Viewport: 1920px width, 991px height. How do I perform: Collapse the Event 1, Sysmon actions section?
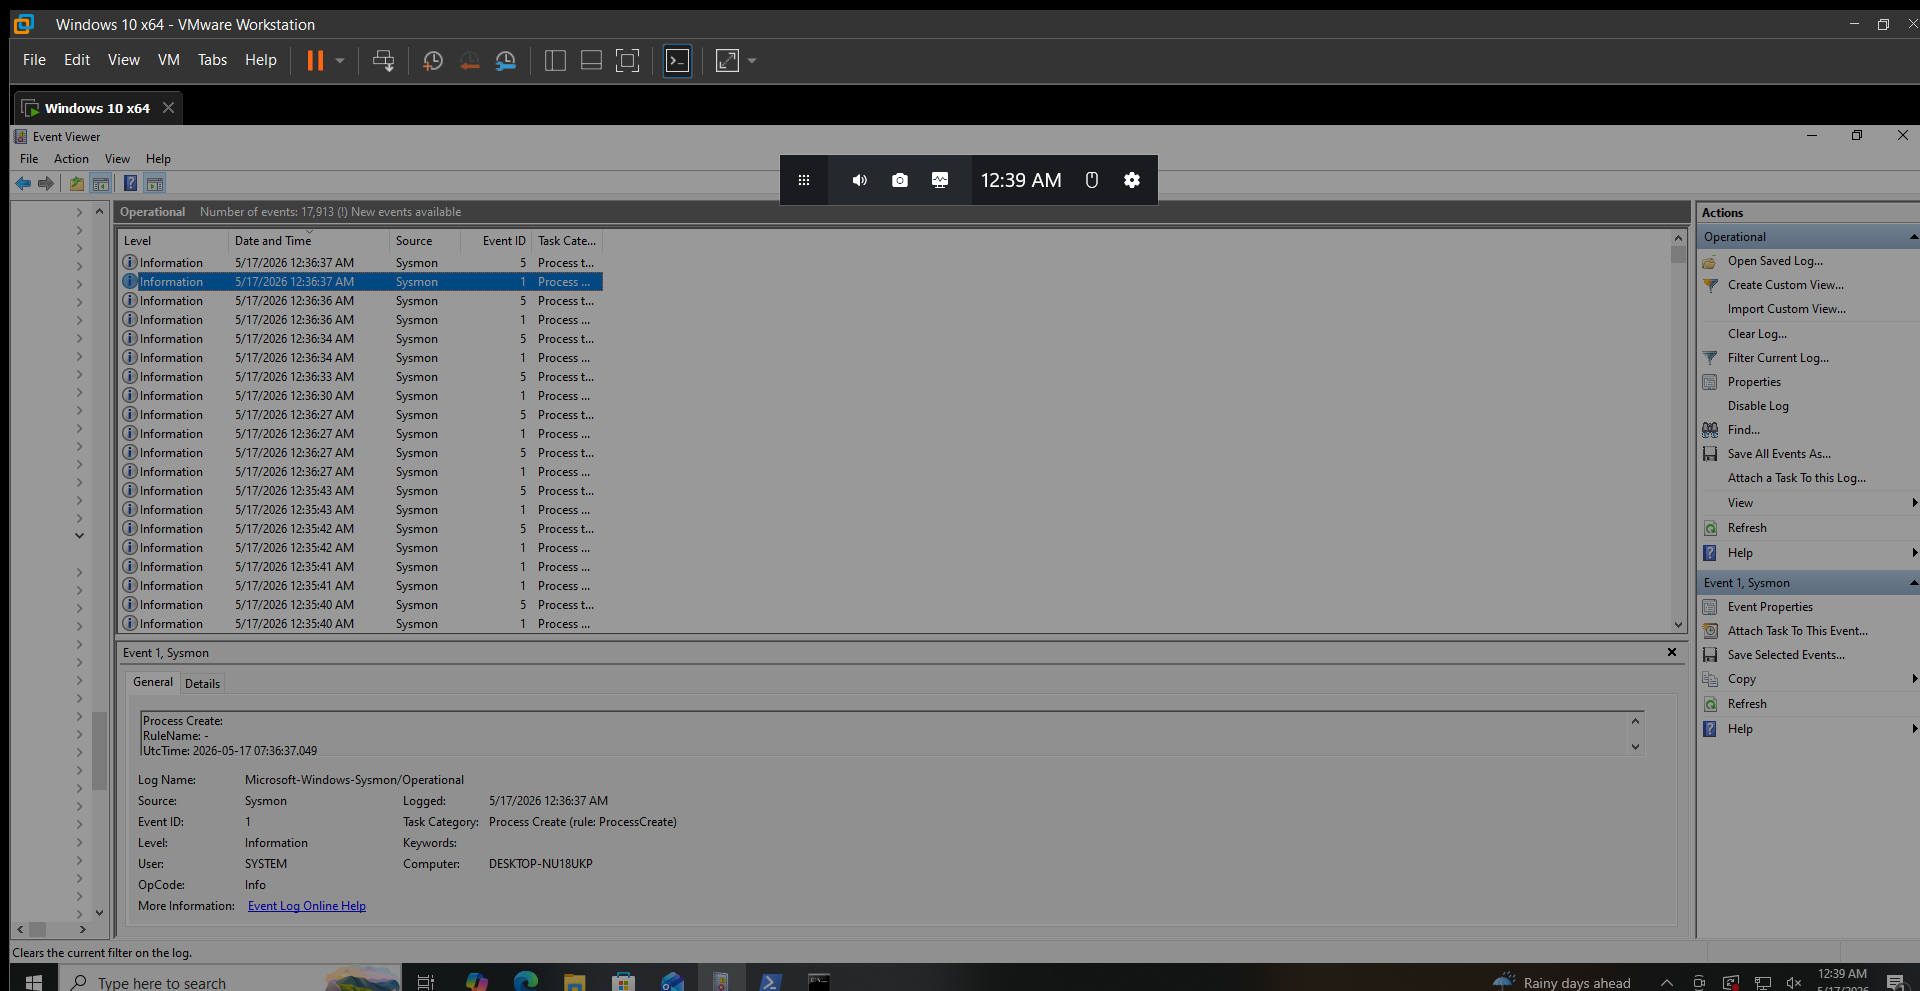point(1913,583)
